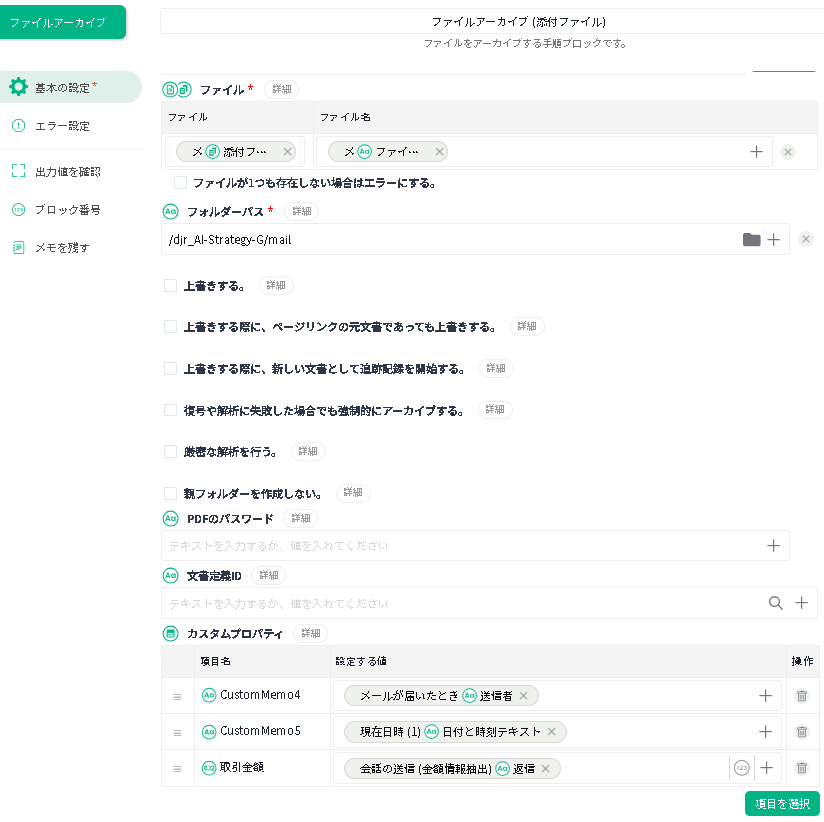The width and height of the screenshot is (824, 822).
Task: Click the plus icon in PDFのパスワード field
Action: click(773, 546)
